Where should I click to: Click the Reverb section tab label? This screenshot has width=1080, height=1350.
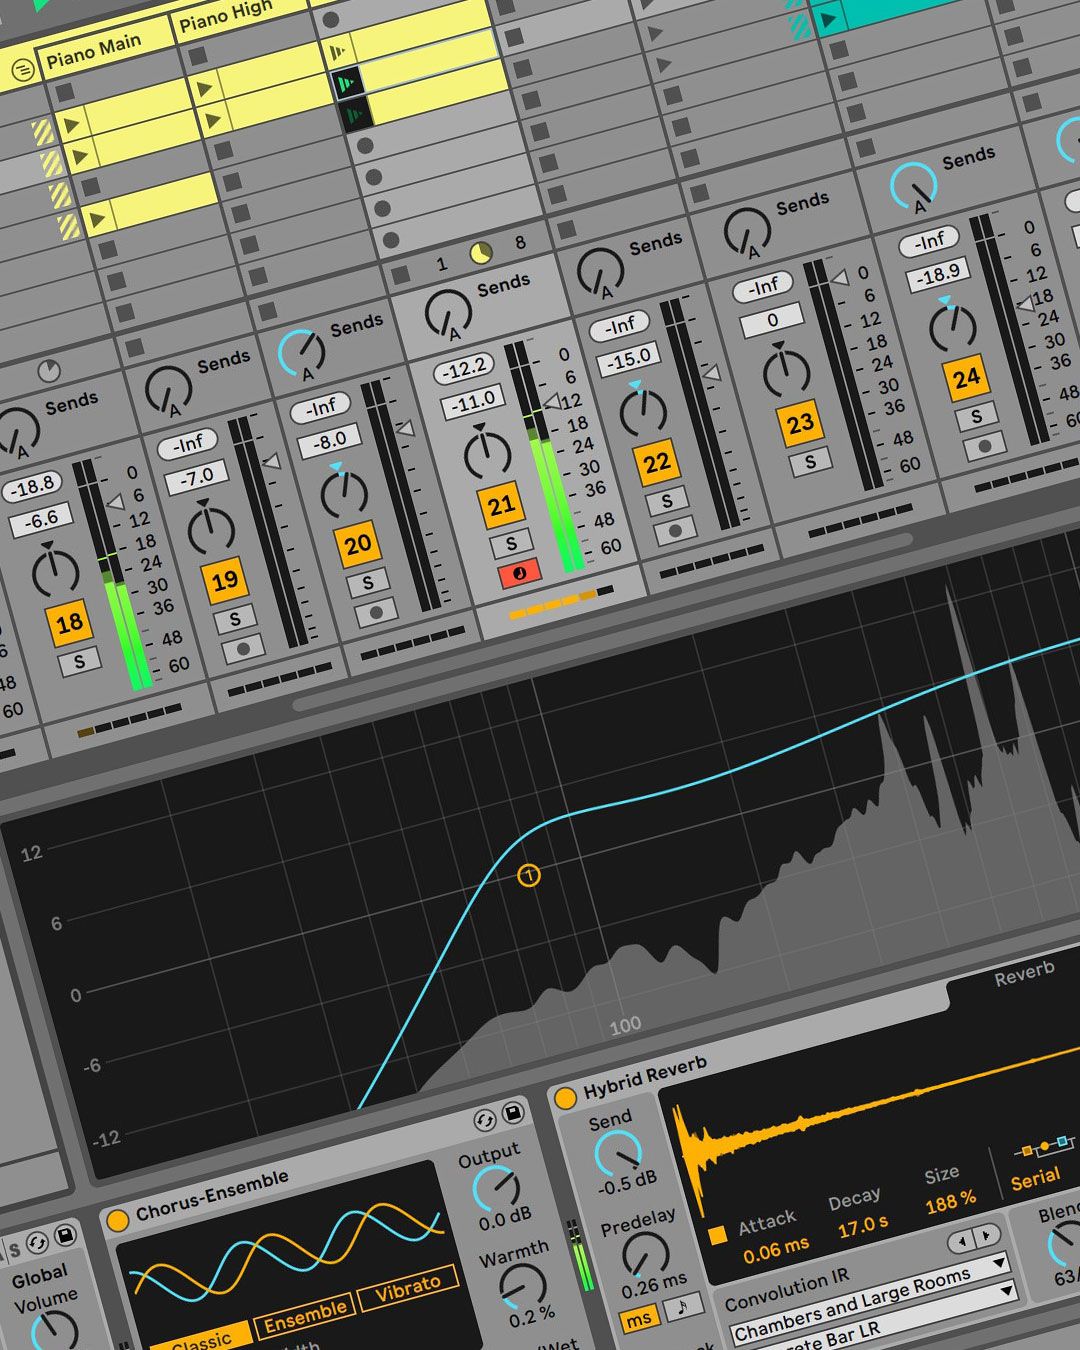pos(1023,974)
